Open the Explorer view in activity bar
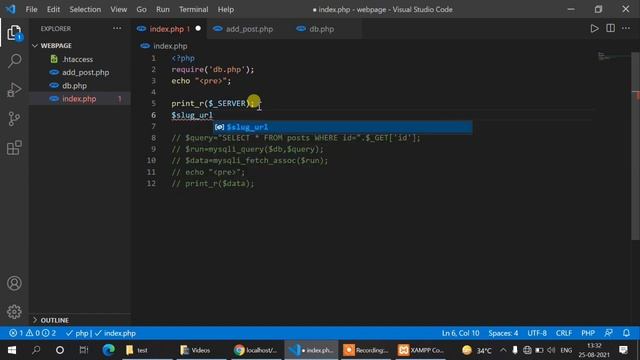The image size is (640, 360). coord(14,33)
